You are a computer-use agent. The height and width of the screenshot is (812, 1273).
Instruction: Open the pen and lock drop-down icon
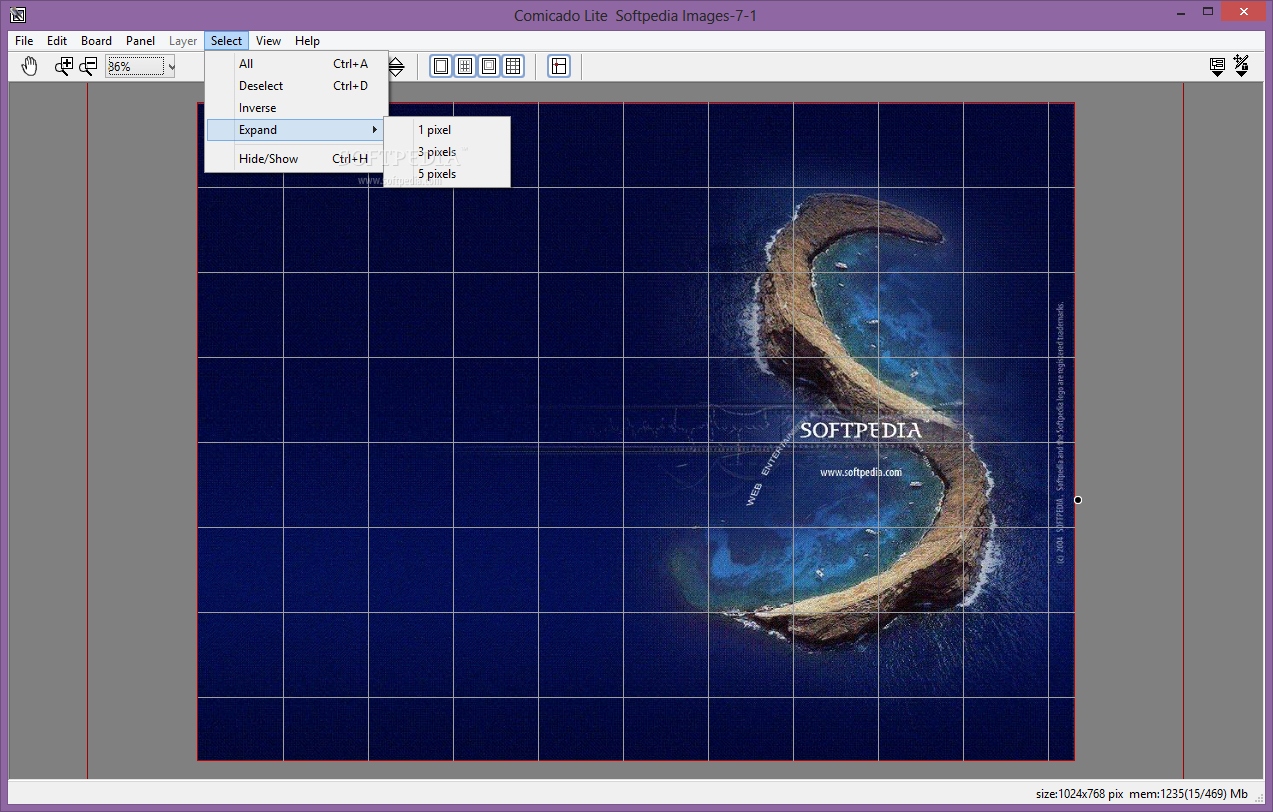[1241, 67]
